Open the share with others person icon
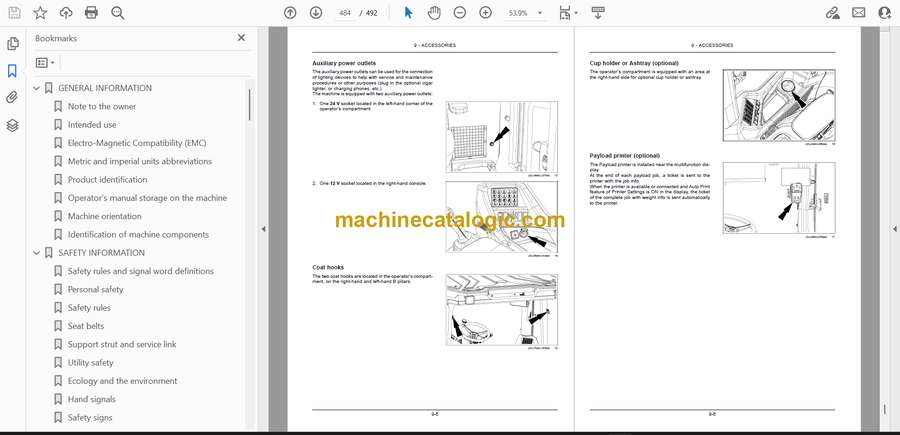The image size is (900, 435). [885, 13]
